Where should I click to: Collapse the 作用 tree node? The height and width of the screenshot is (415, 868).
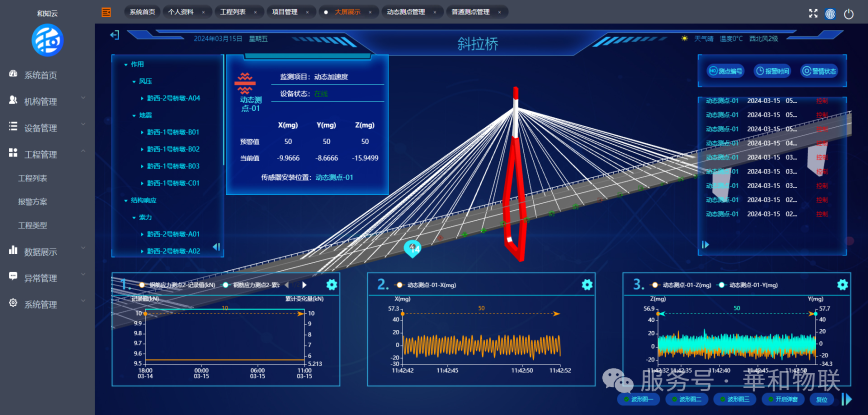click(126, 64)
